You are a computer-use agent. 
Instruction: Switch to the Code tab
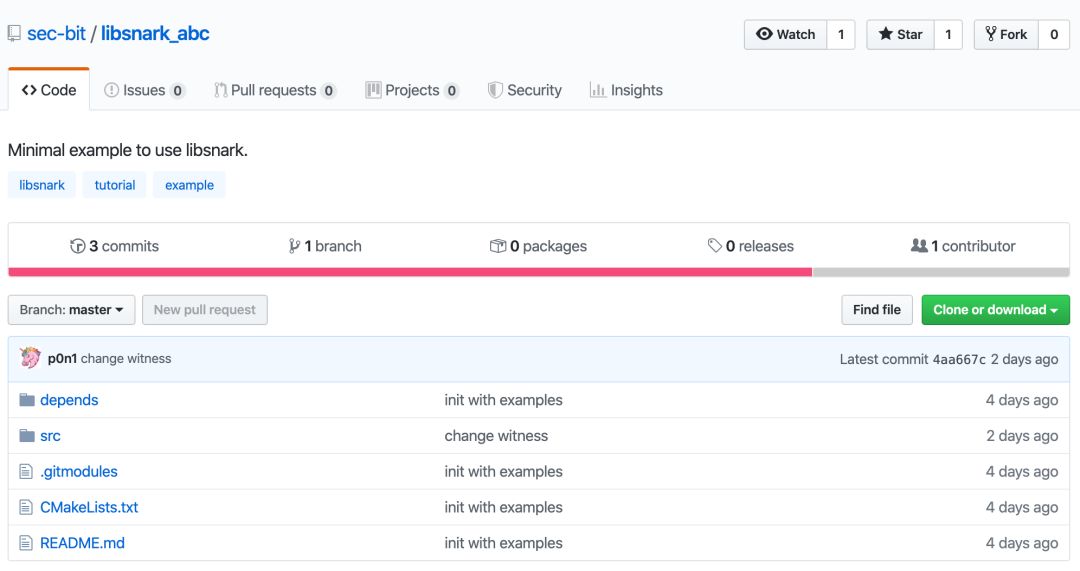click(x=49, y=90)
